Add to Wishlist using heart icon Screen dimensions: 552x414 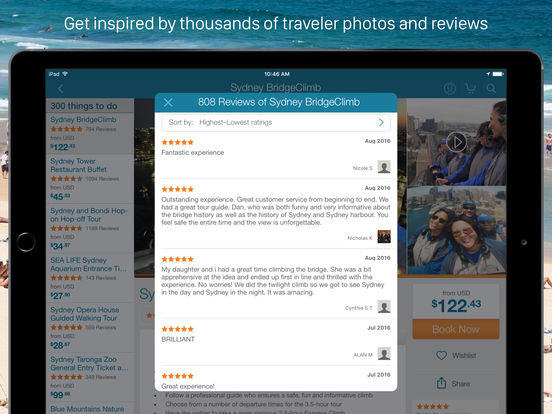click(441, 355)
